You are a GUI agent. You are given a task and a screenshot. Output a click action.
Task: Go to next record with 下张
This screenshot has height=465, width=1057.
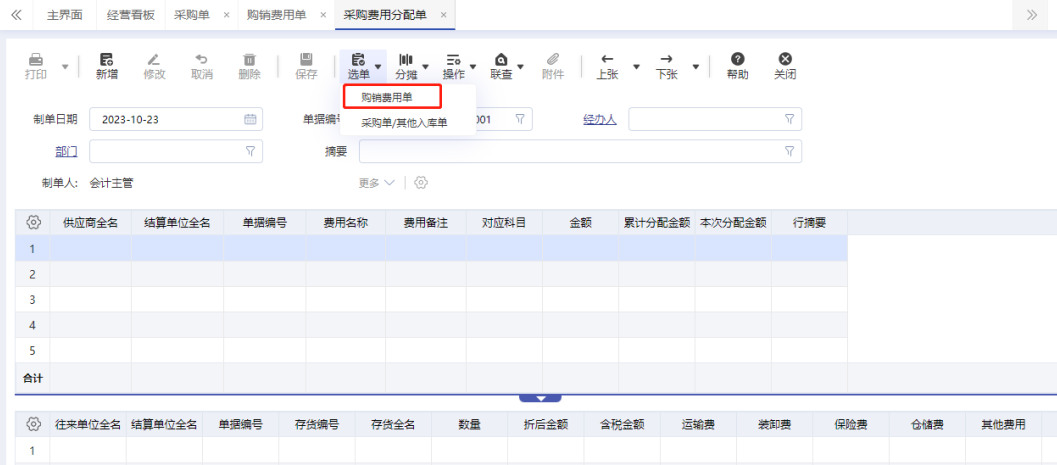pyautogui.click(x=666, y=66)
